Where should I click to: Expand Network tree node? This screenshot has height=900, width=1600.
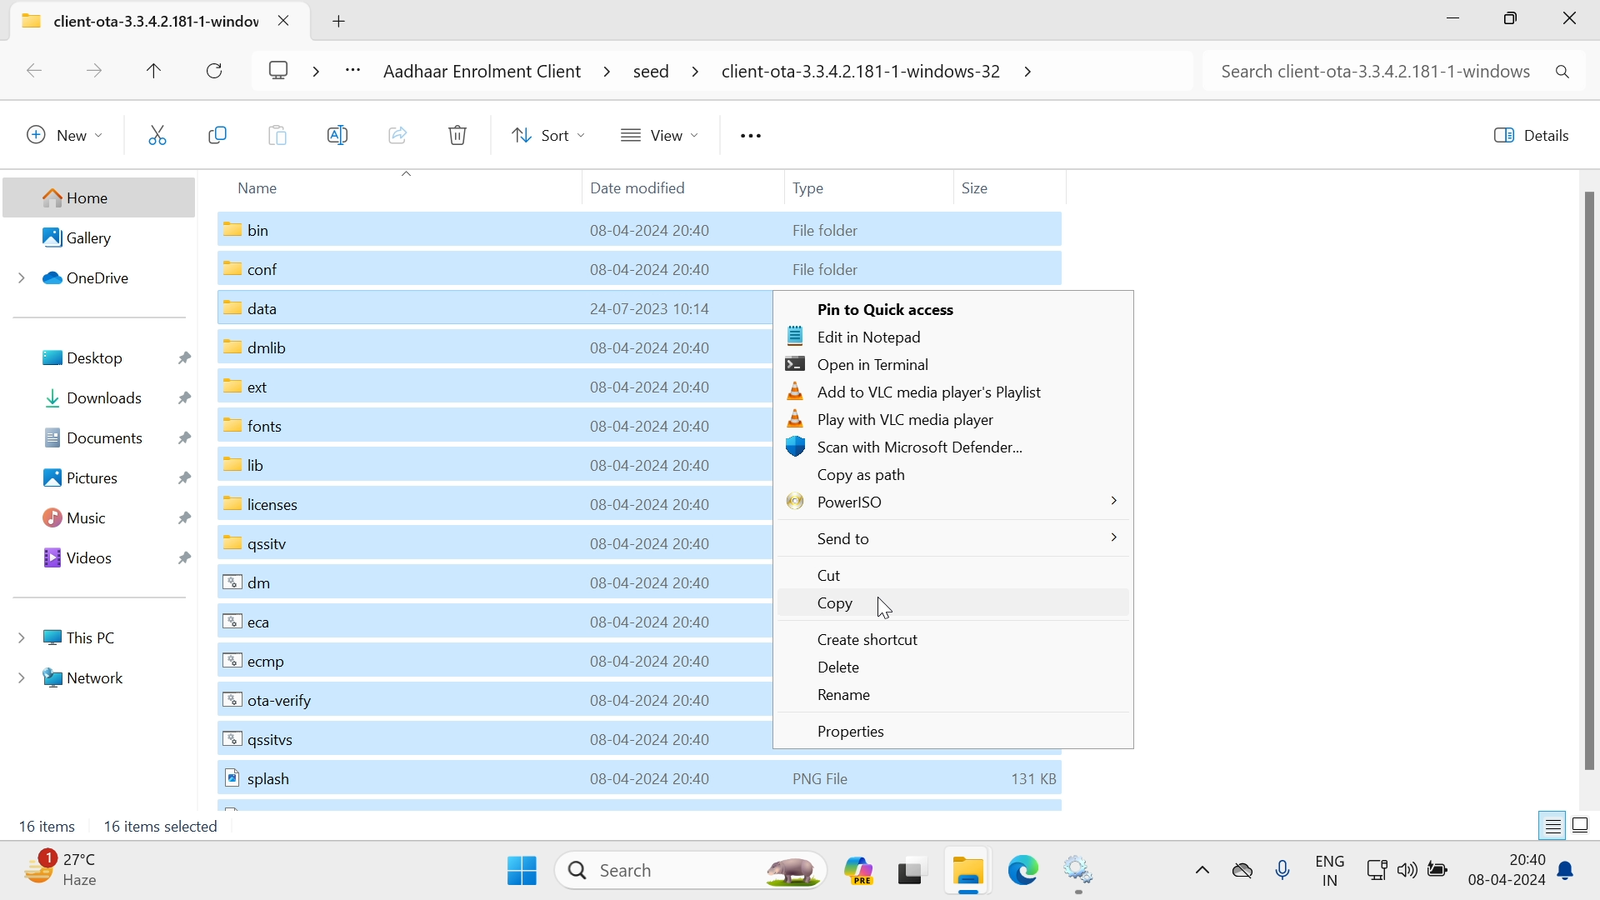(x=21, y=678)
